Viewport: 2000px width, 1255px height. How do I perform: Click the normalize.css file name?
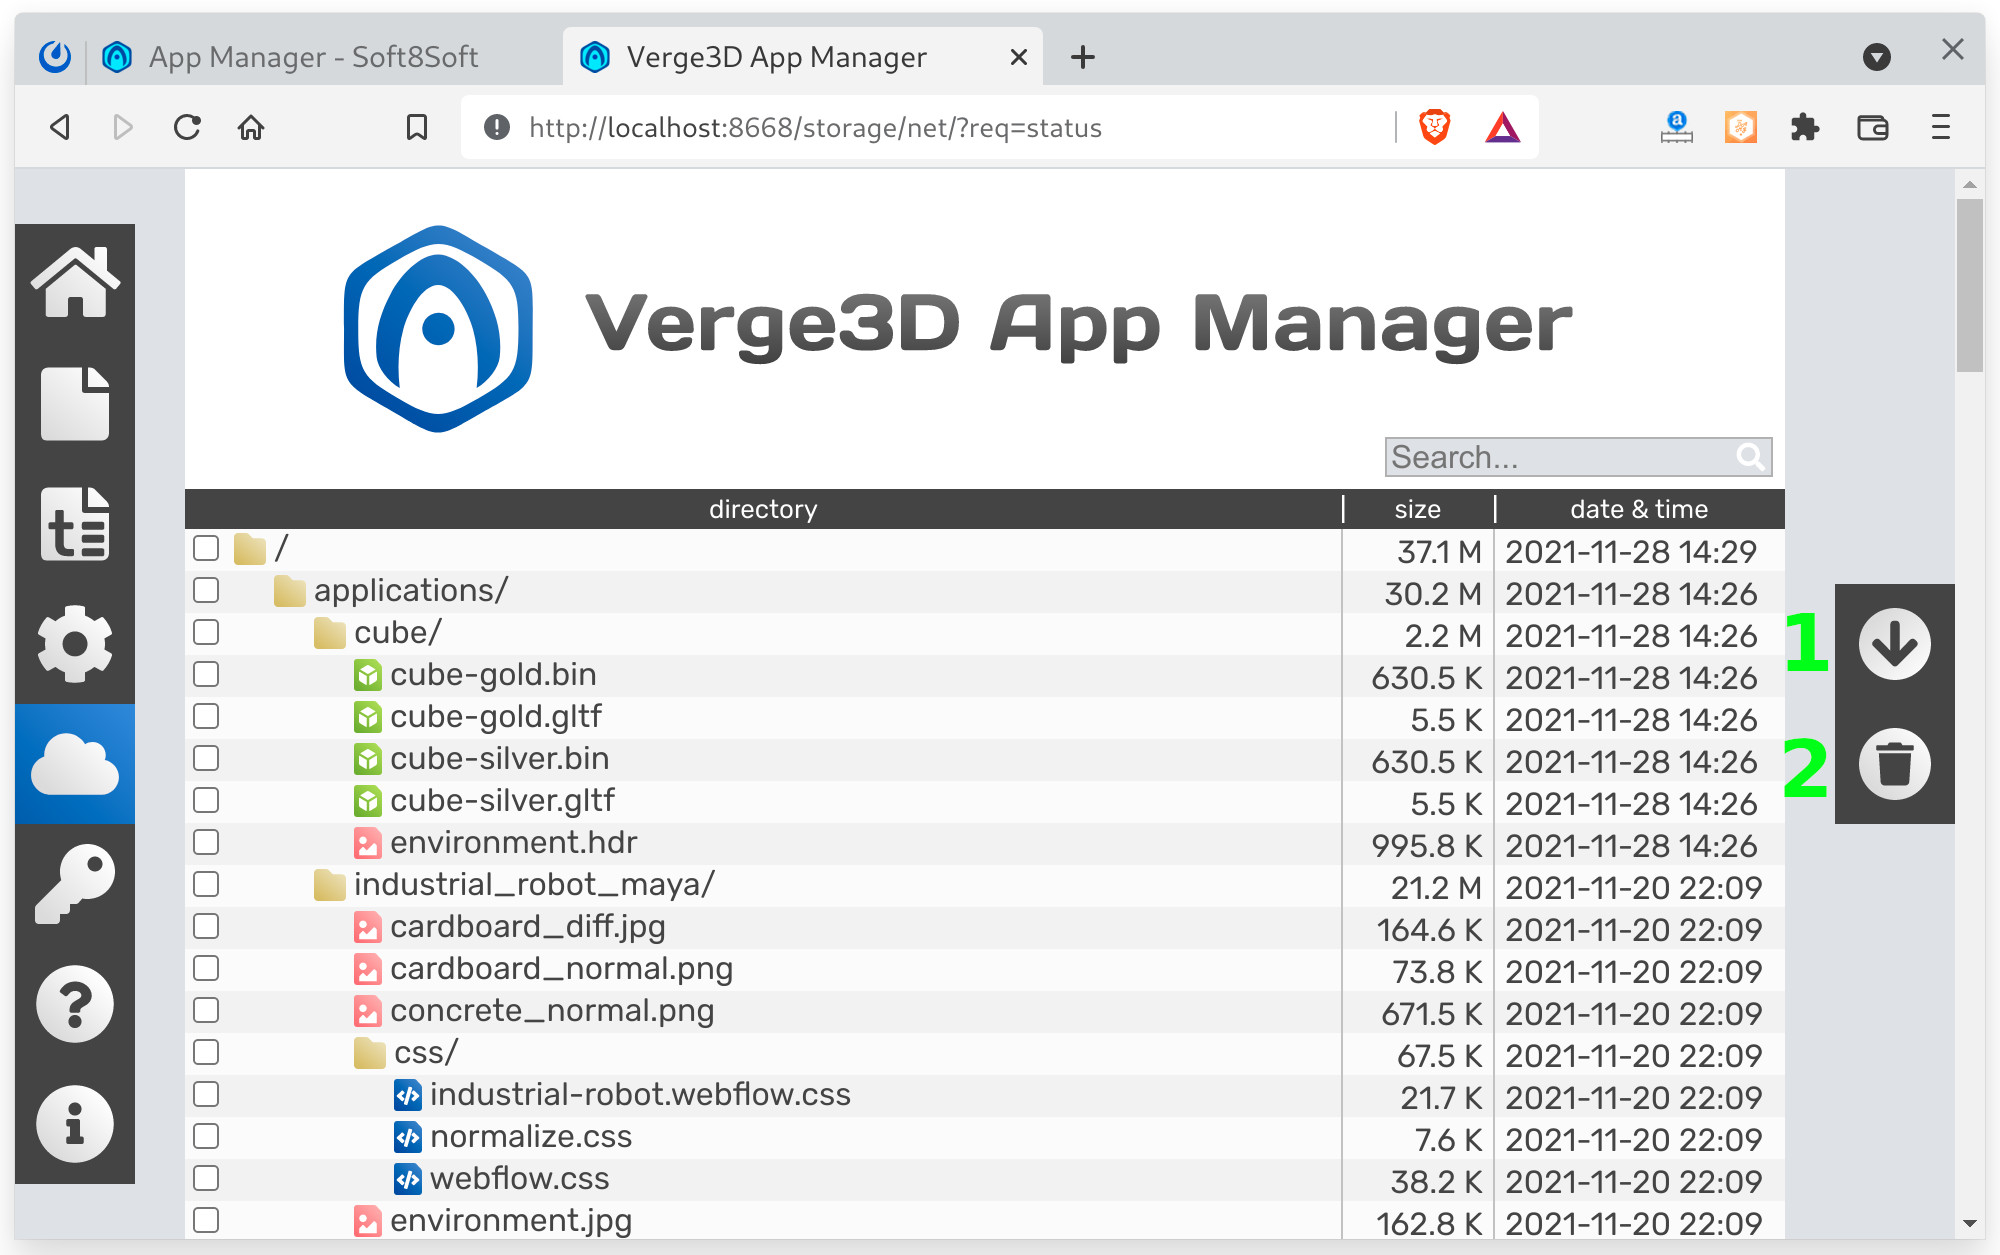pyautogui.click(x=531, y=1136)
